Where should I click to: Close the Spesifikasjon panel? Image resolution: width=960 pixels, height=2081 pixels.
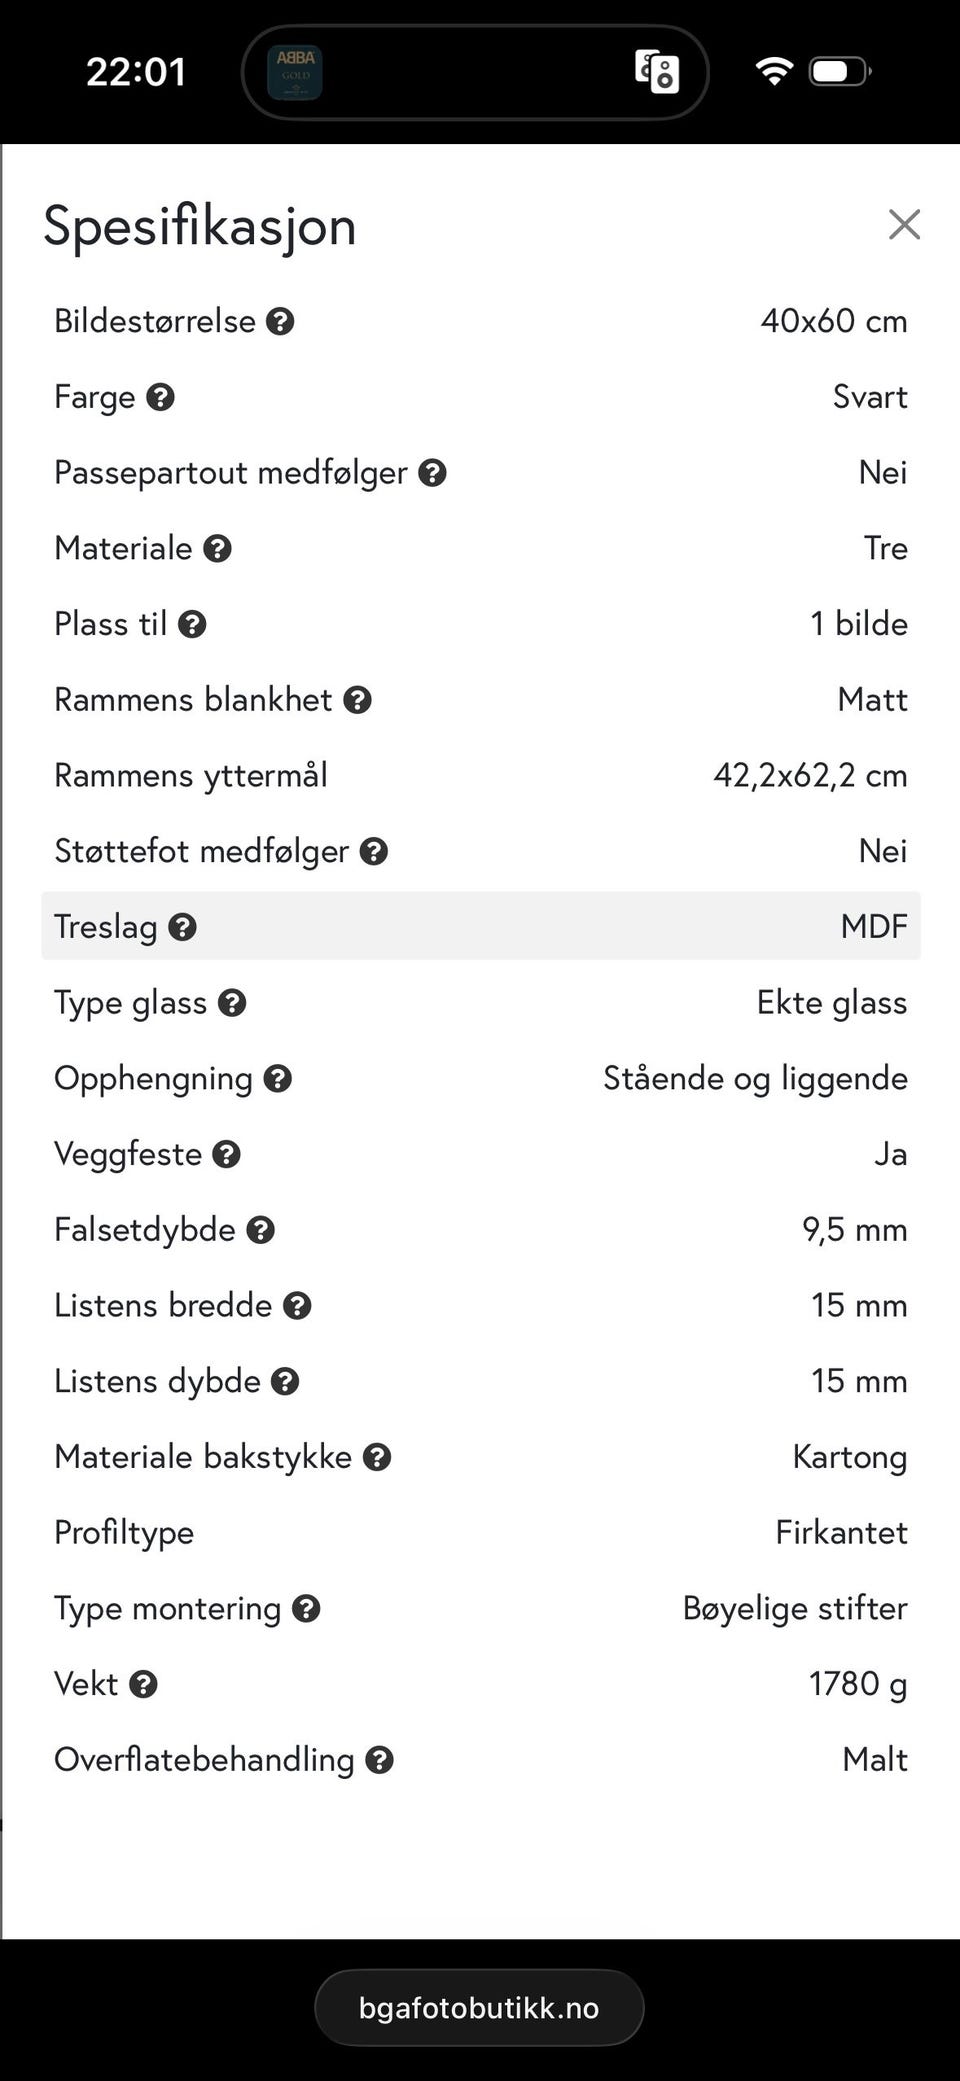point(904,225)
